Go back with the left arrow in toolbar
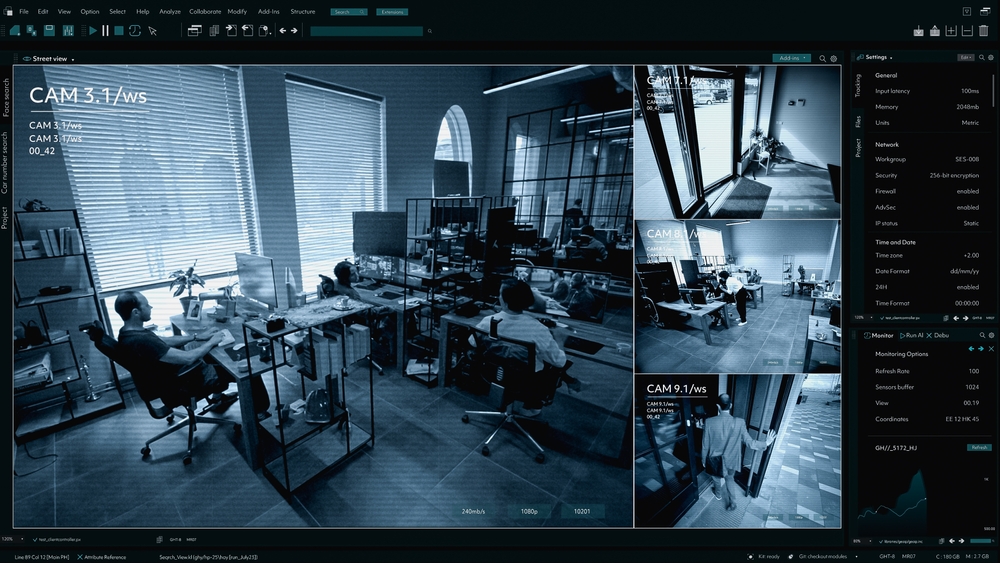 tap(283, 30)
